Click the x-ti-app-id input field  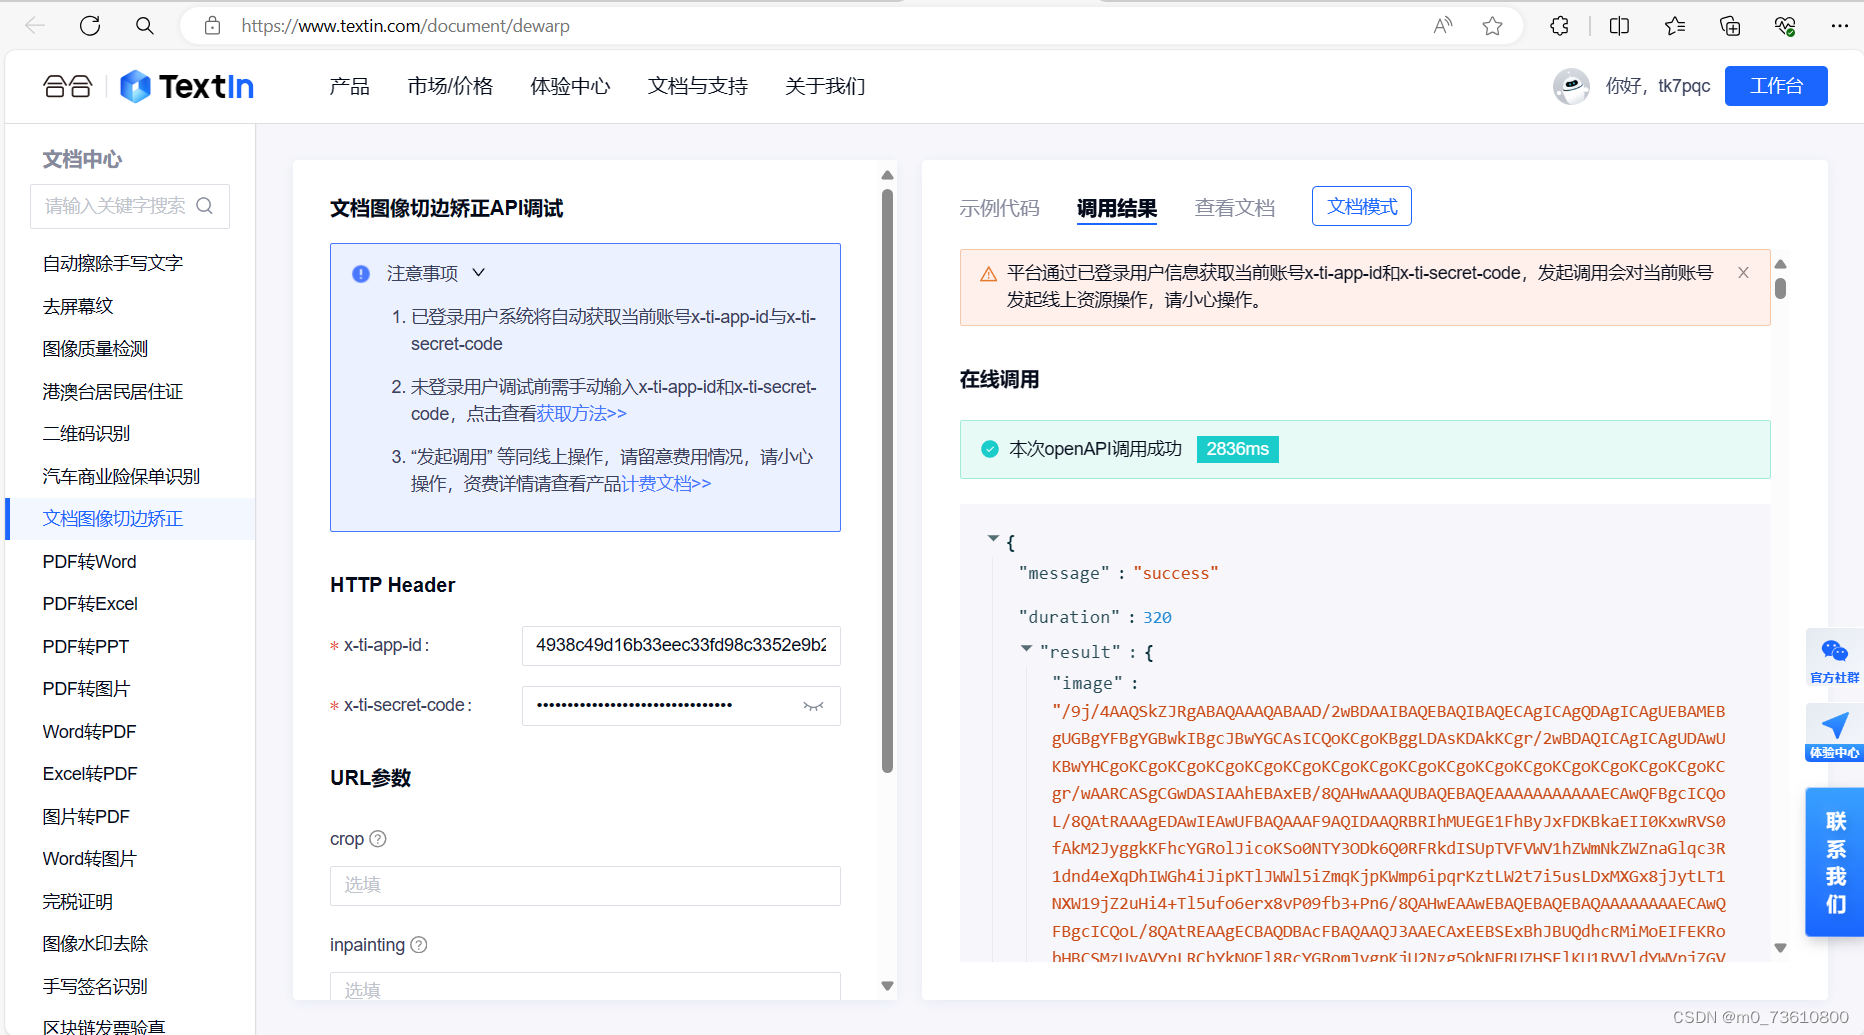click(x=680, y=645)
